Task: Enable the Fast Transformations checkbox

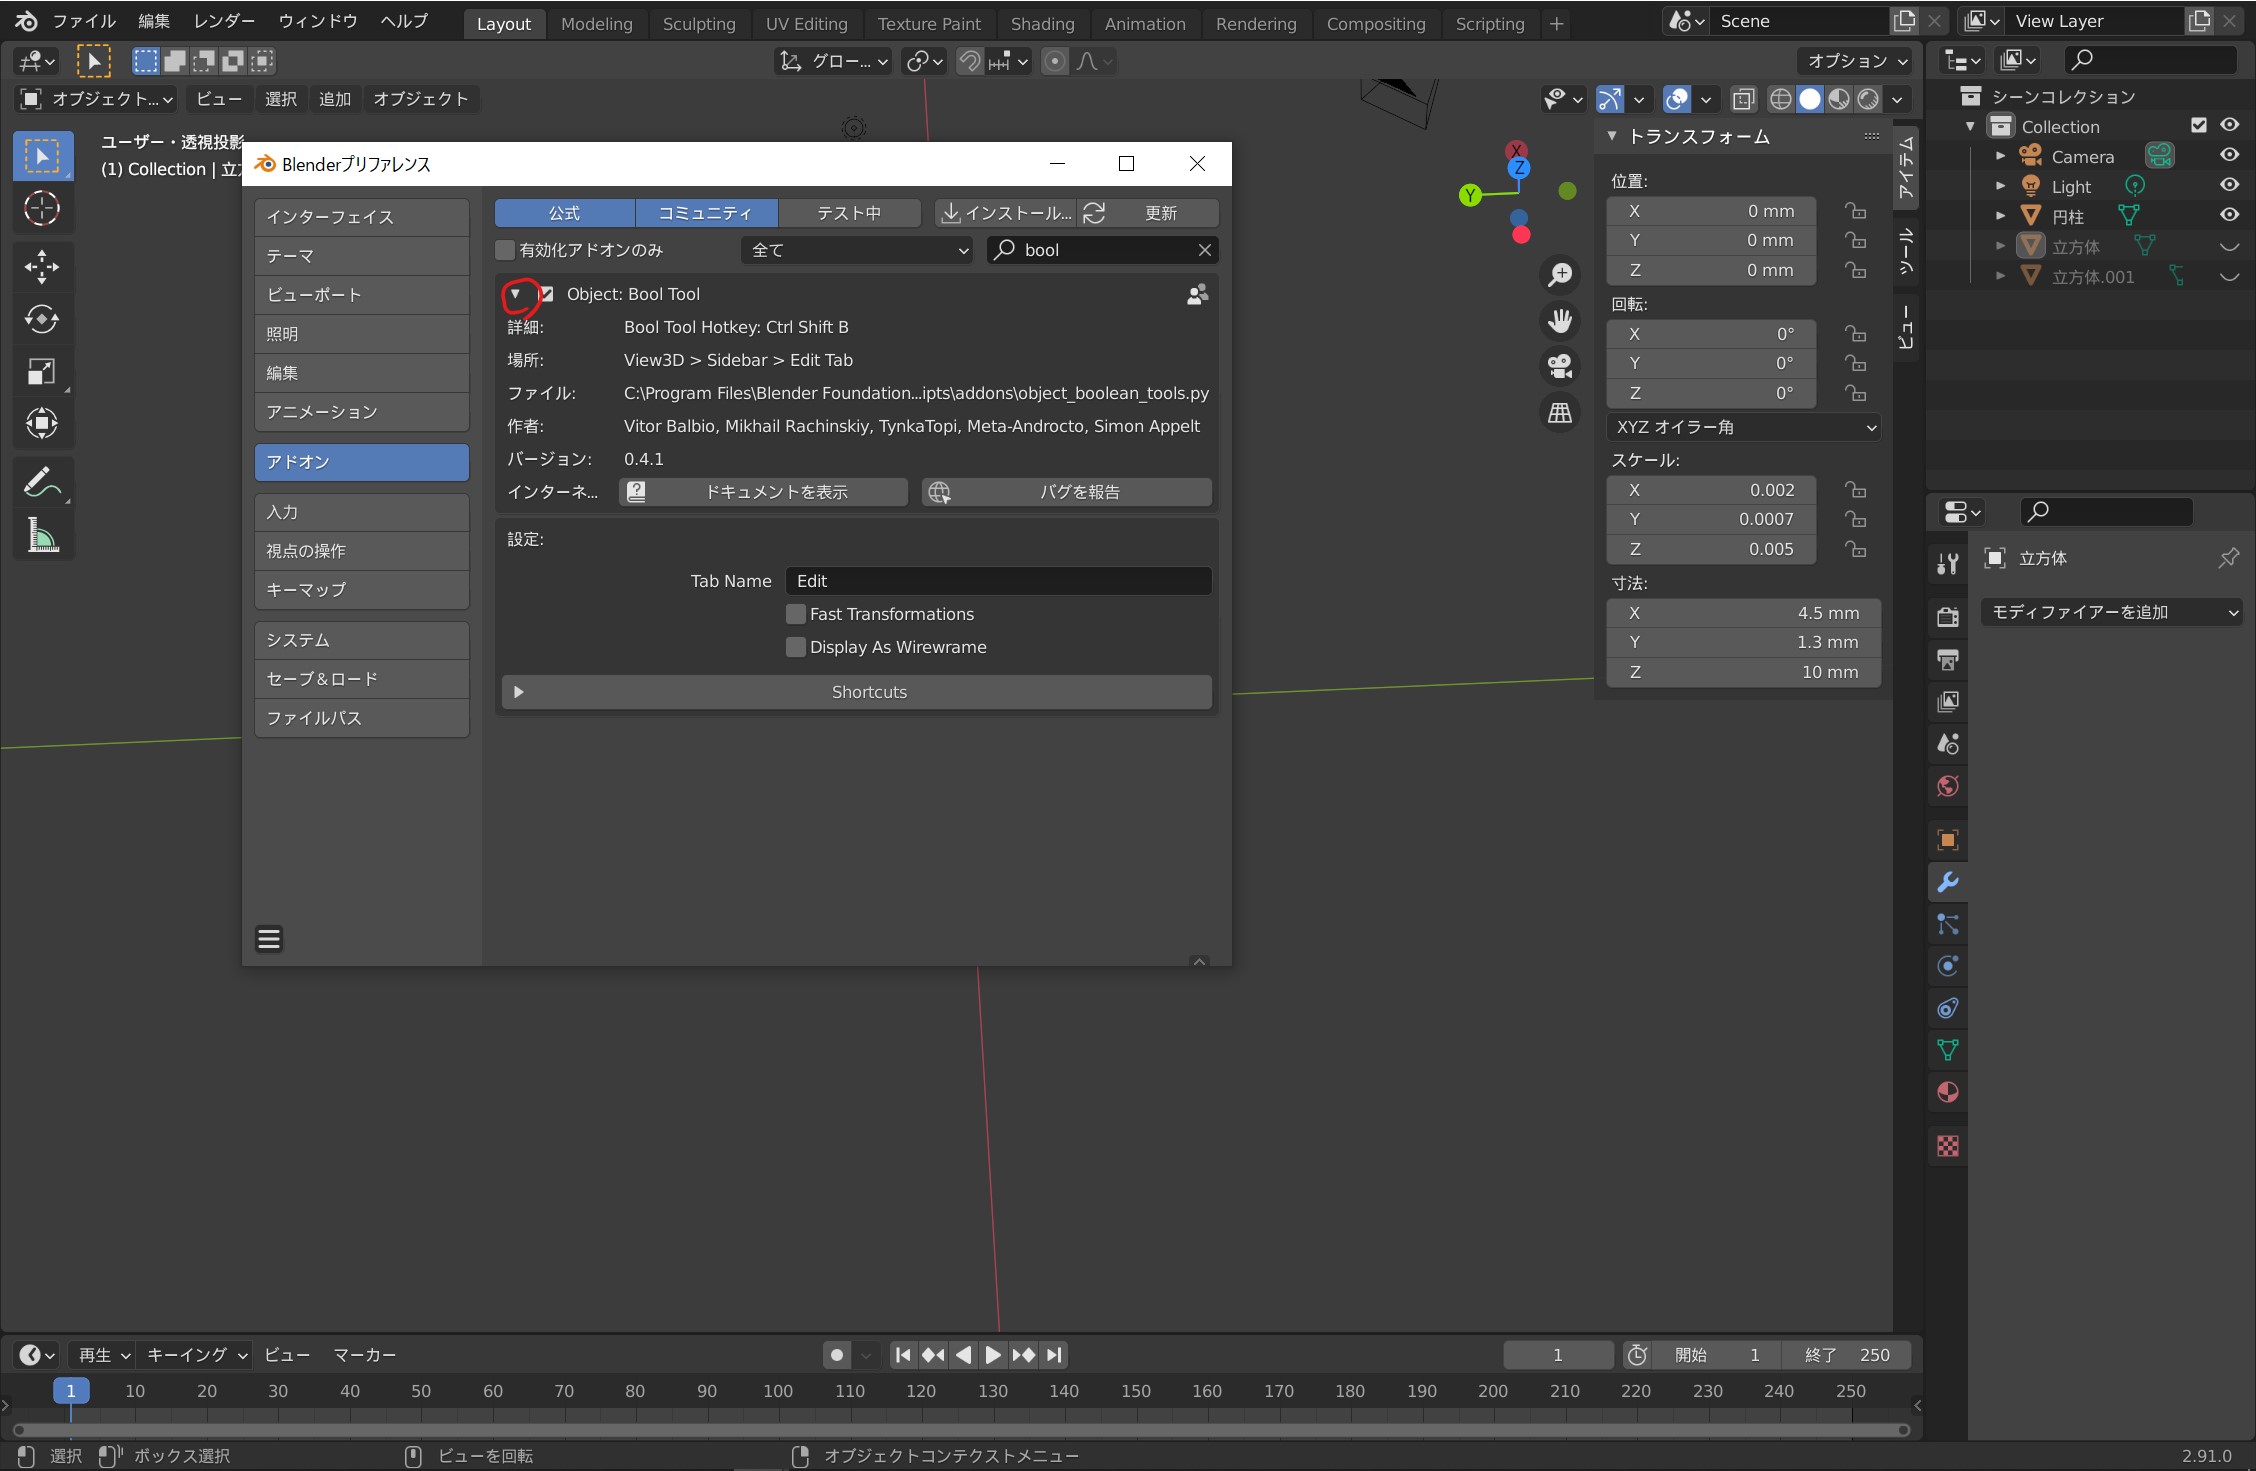Action: coord(796,614)
